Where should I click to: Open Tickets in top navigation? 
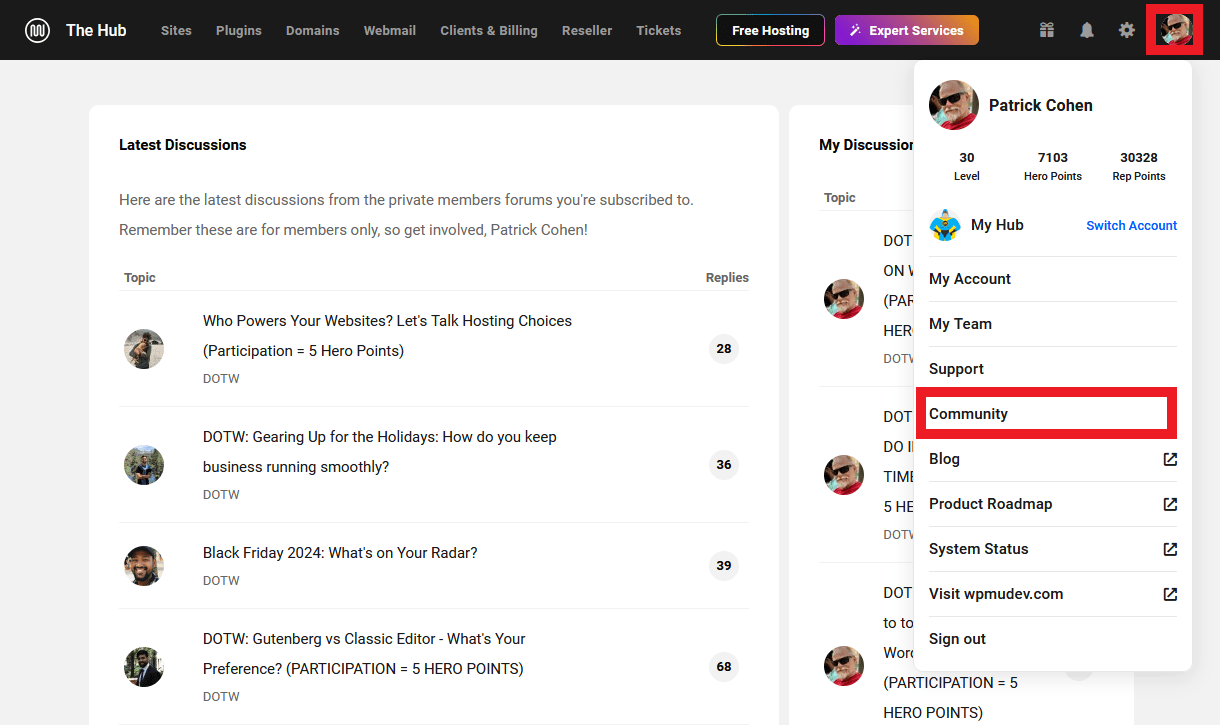coord(659,30)
